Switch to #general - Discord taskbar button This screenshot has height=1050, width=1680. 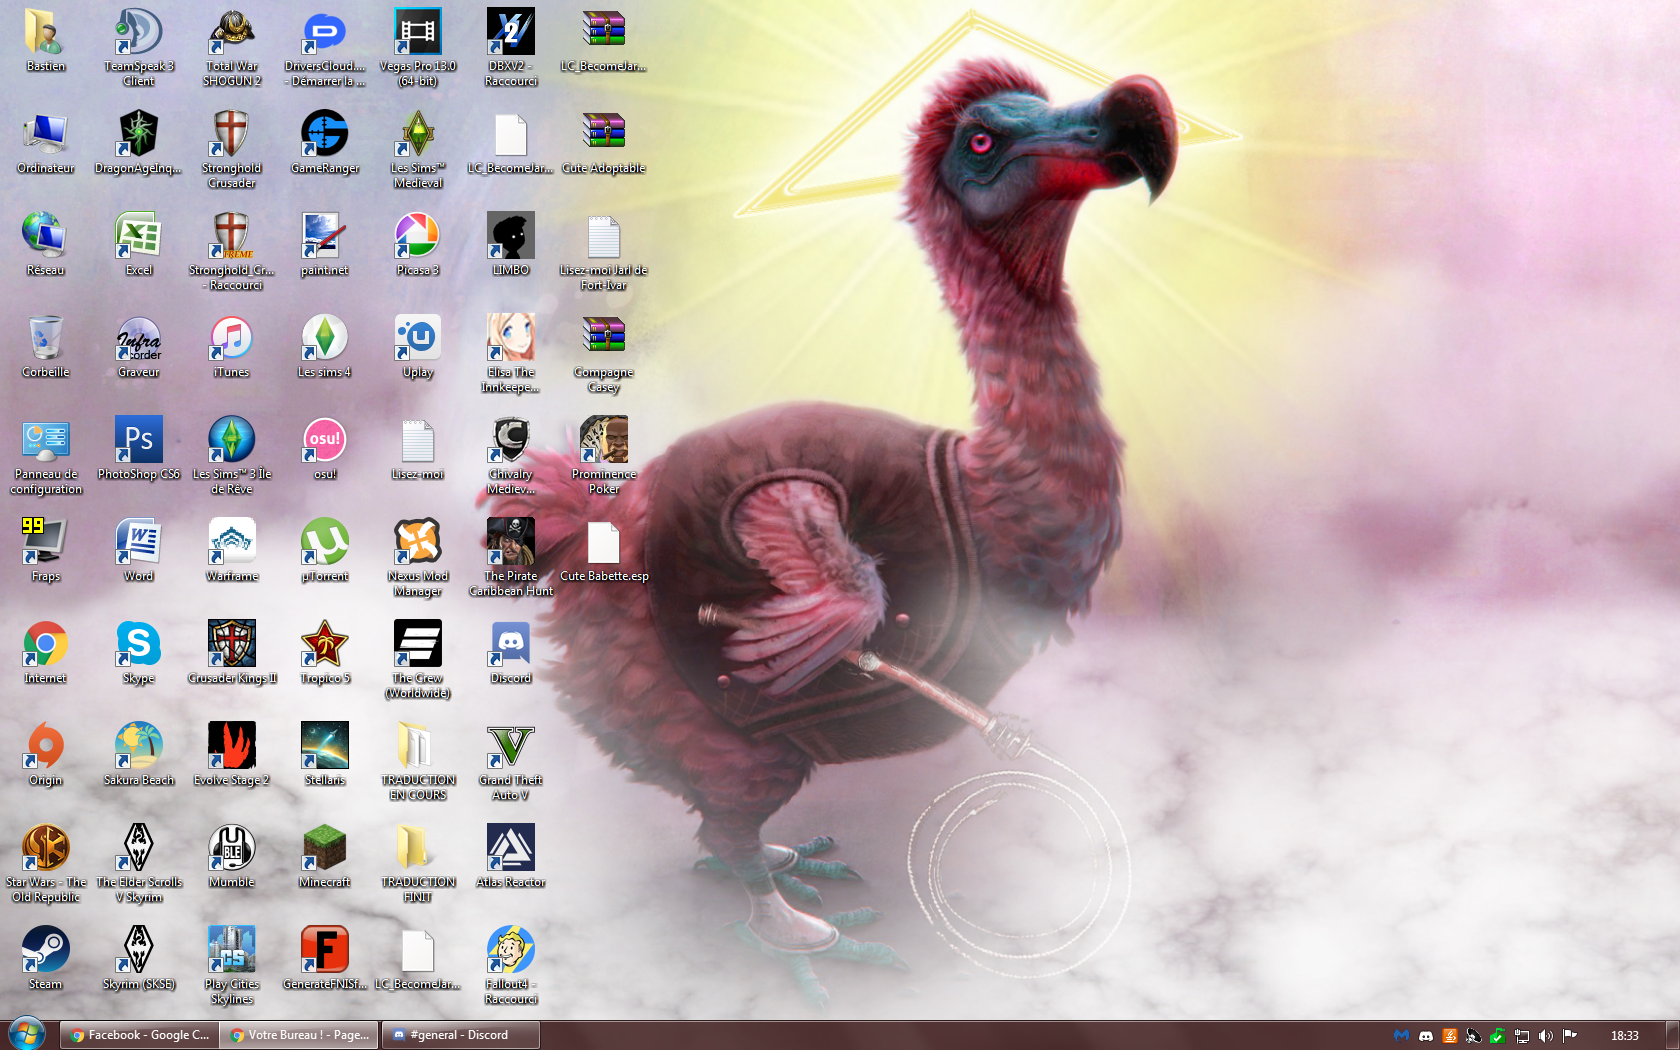[x=460, y=1035]
